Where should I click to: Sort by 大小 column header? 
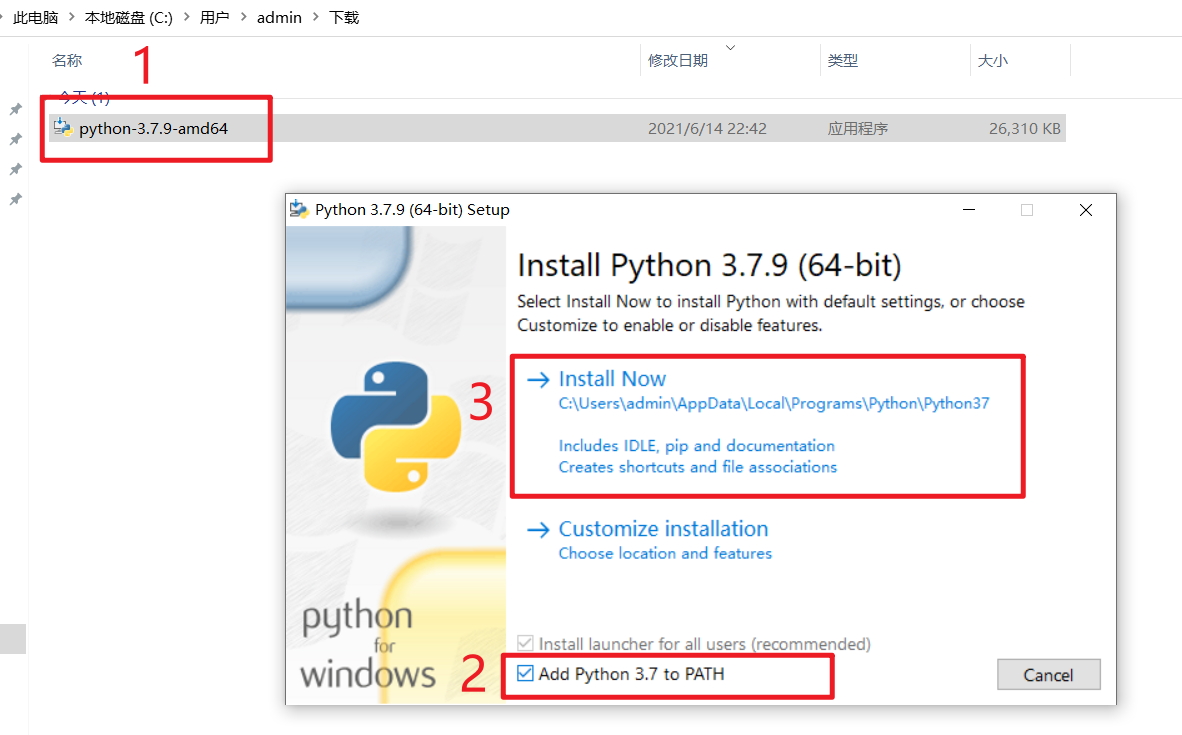[992, 60]
